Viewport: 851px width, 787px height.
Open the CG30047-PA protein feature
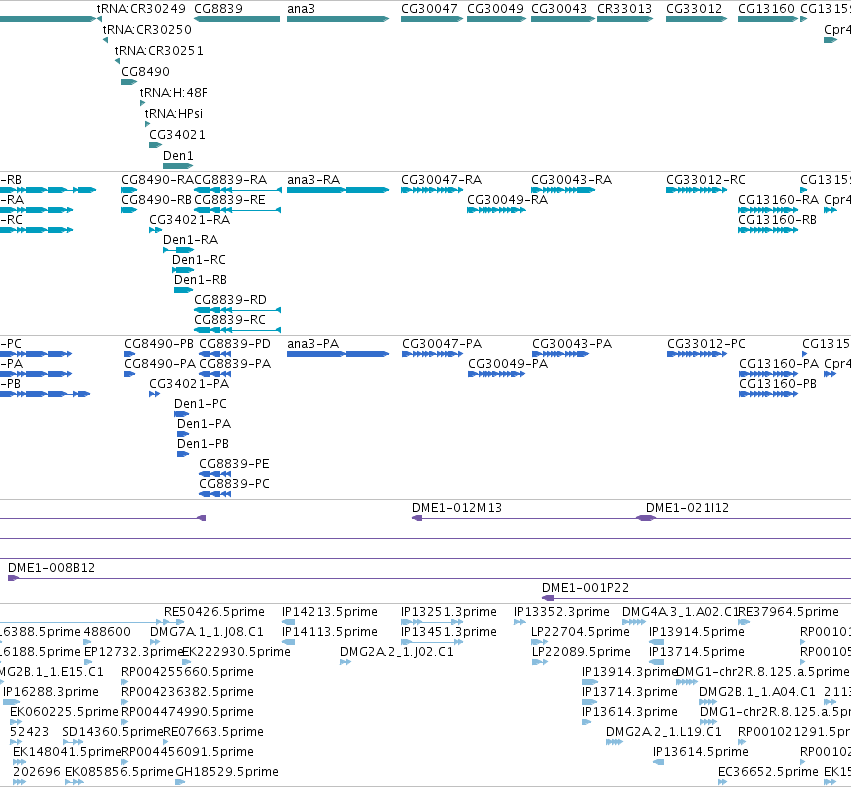433,354
